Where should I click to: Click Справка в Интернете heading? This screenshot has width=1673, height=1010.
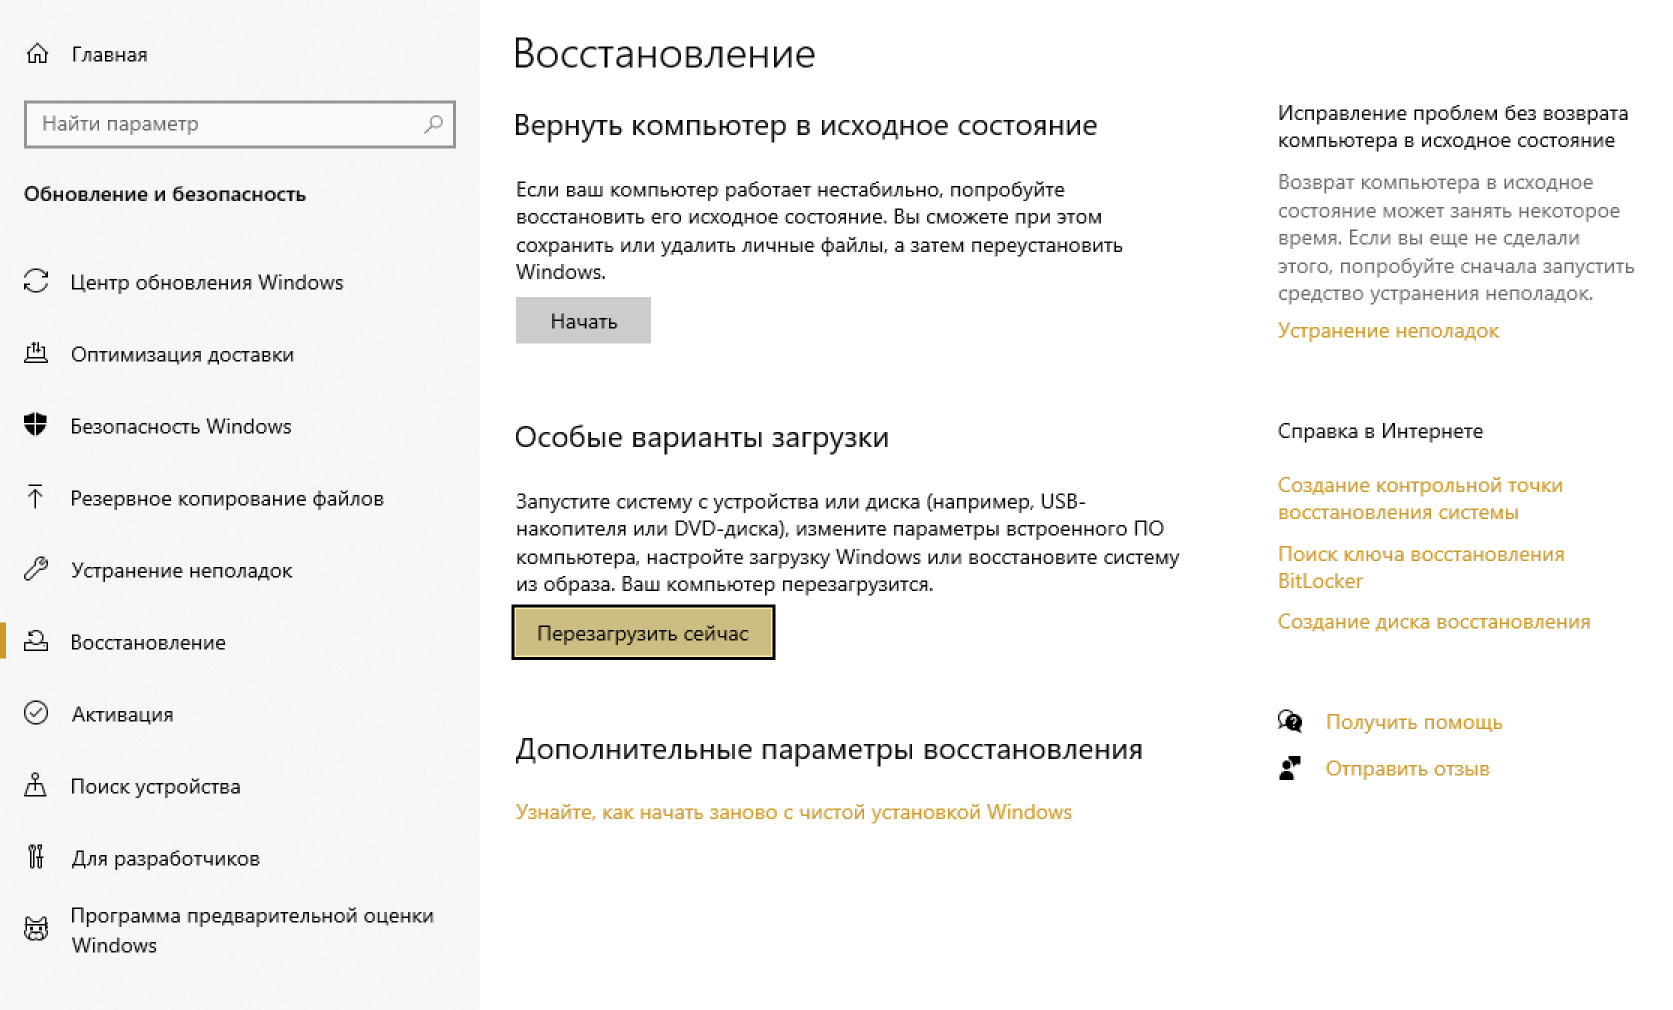[1380, 431]
